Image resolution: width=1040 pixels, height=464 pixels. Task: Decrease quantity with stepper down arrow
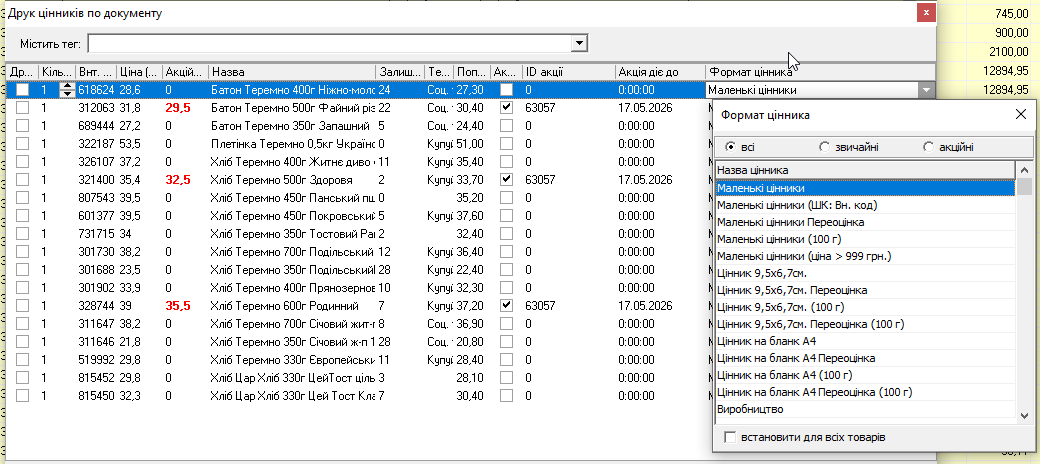click(67, 93)
